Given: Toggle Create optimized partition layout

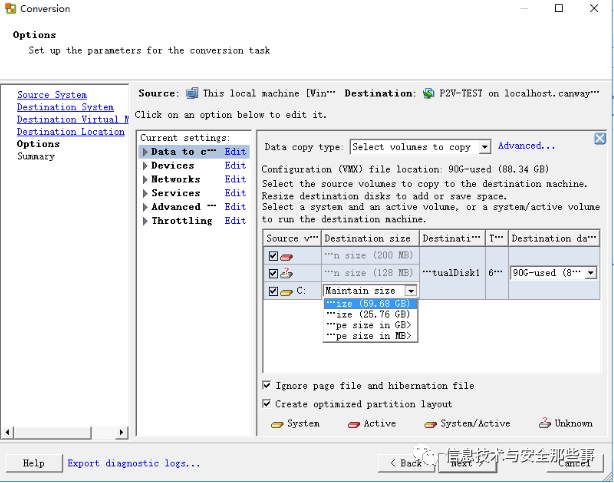Looking at the screenshot, I should pos(267,403).
